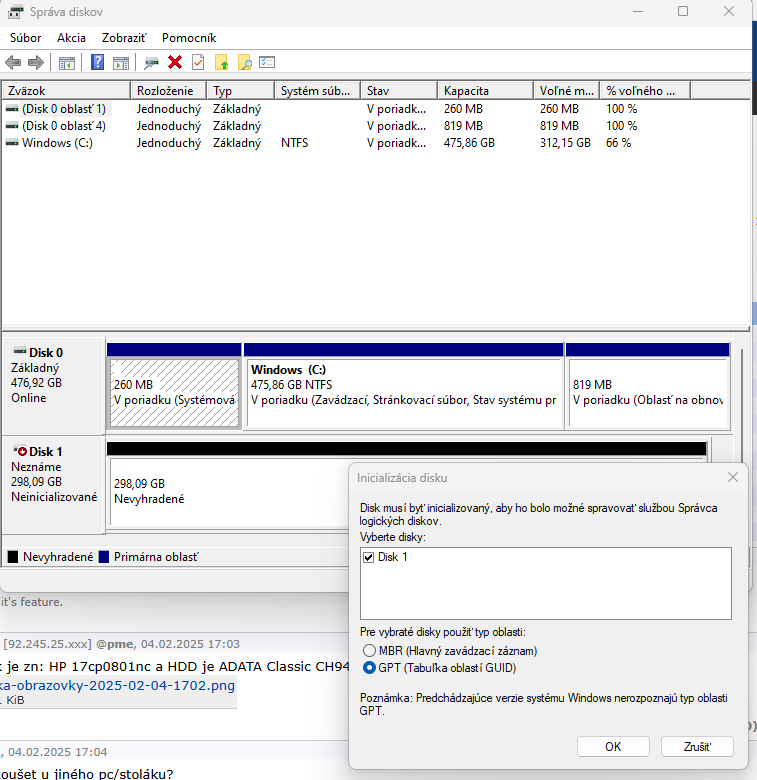Open the snimka-obrazovky-2025-02-04-1702.png link

tap(117, 685)
